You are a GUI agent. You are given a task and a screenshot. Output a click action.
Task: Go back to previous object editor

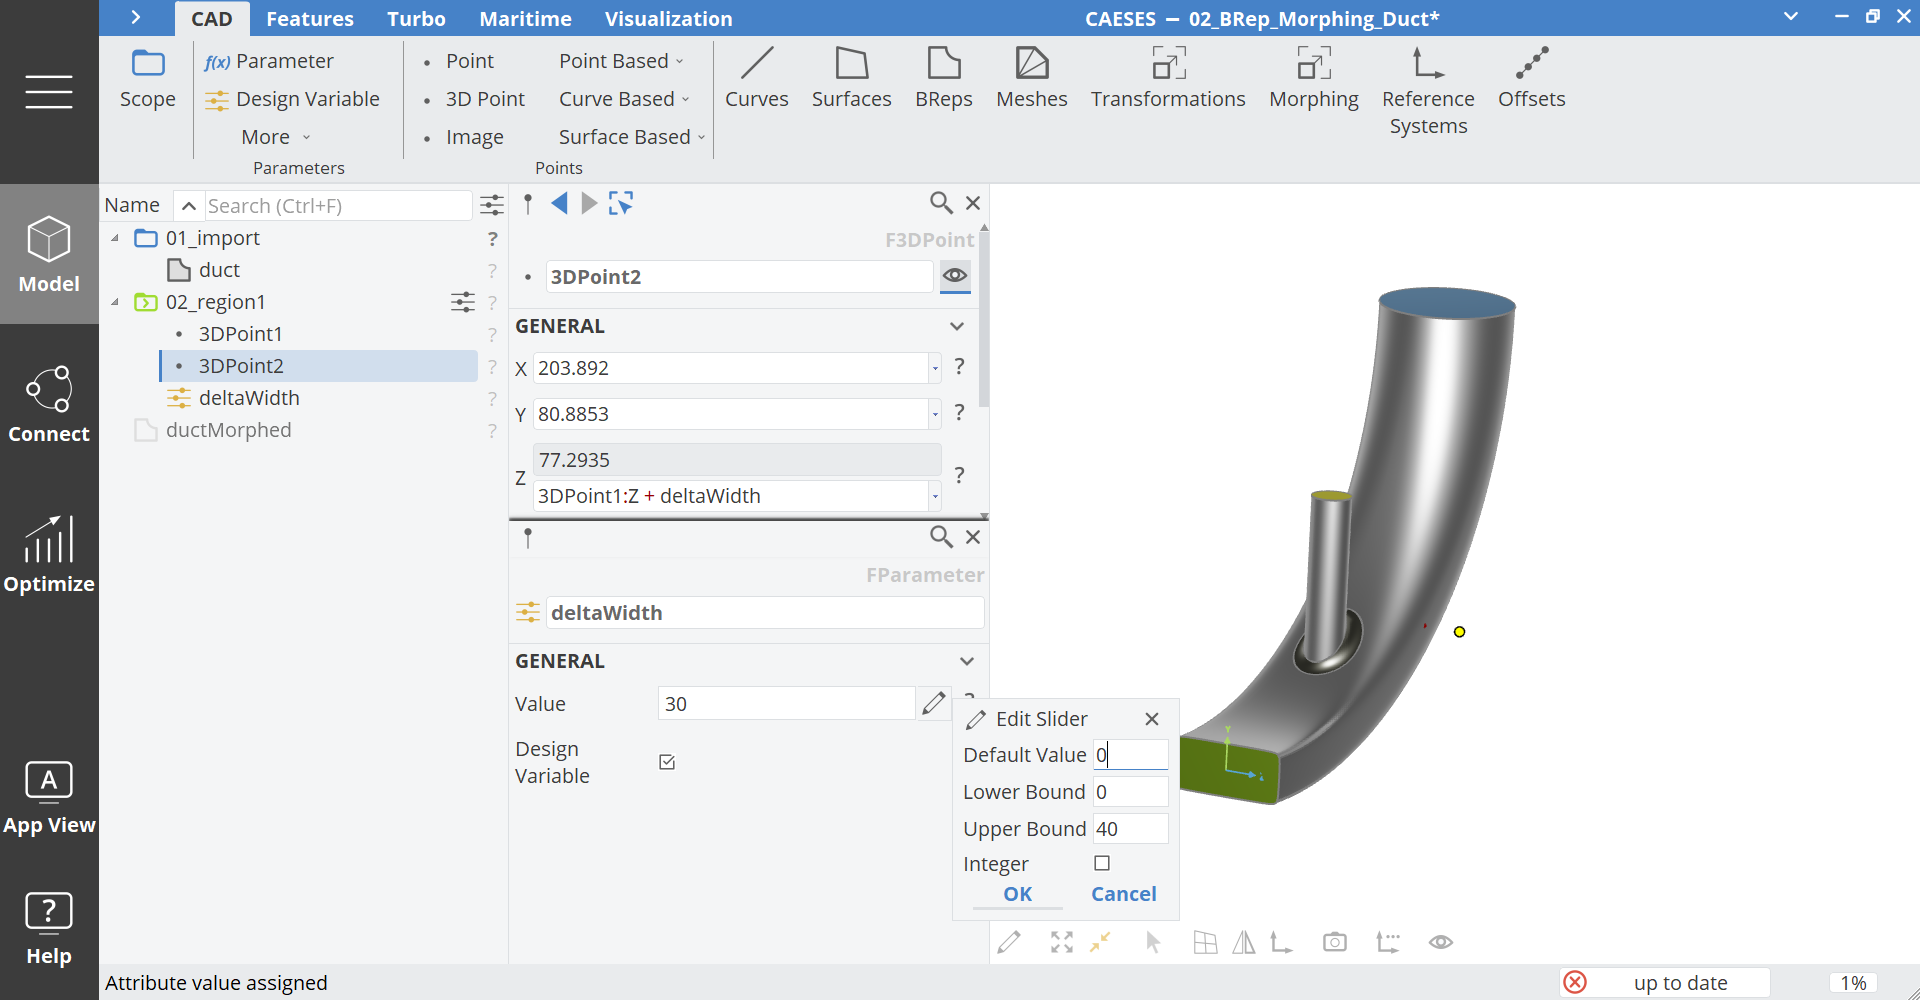click(559, 203)
